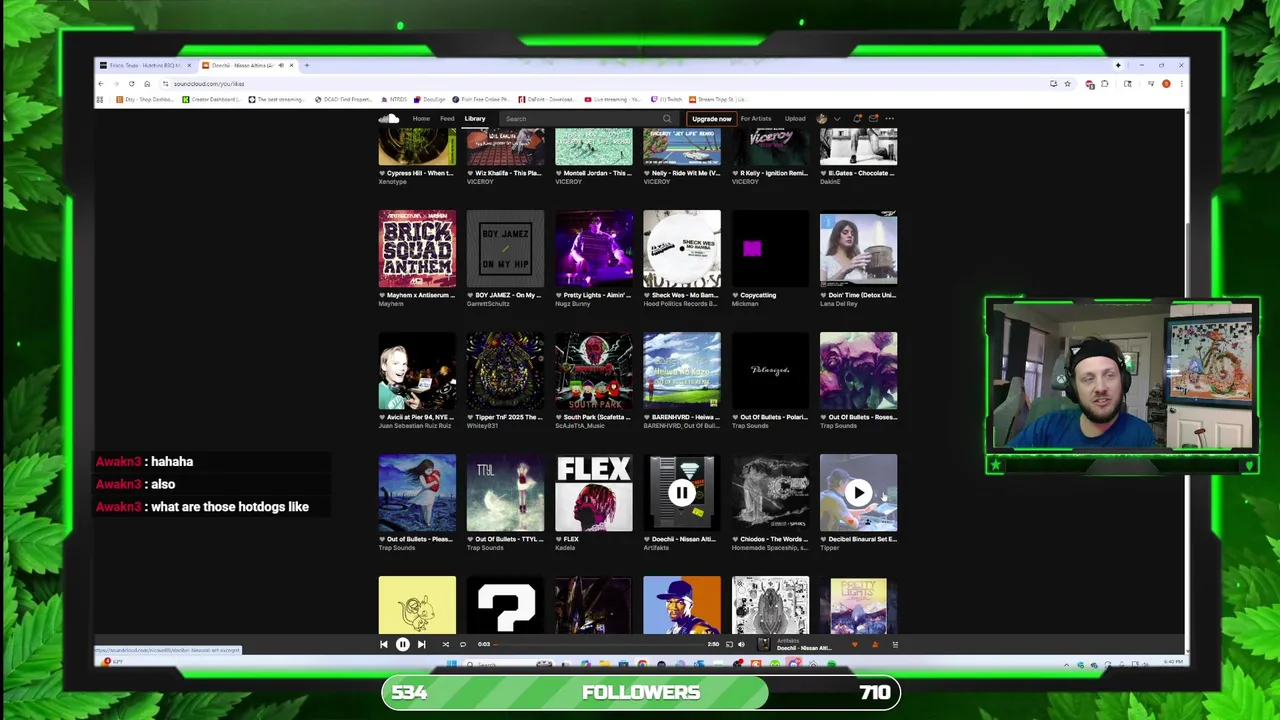The image size is (1280, 720).
Task: Seek on the track progress bar
Action: pyautogui.click(x=598, y=644)
